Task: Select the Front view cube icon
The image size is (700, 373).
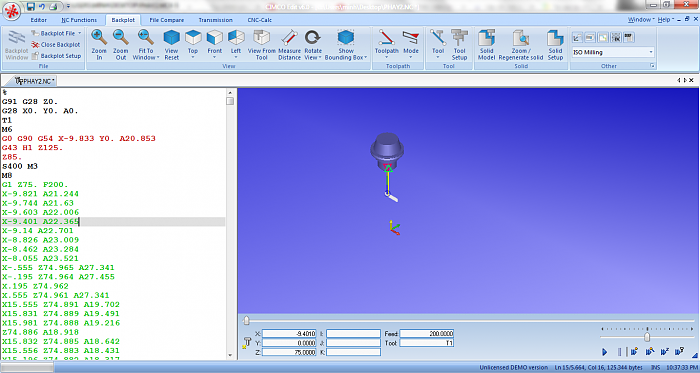Action: click(x=214, y=37)
